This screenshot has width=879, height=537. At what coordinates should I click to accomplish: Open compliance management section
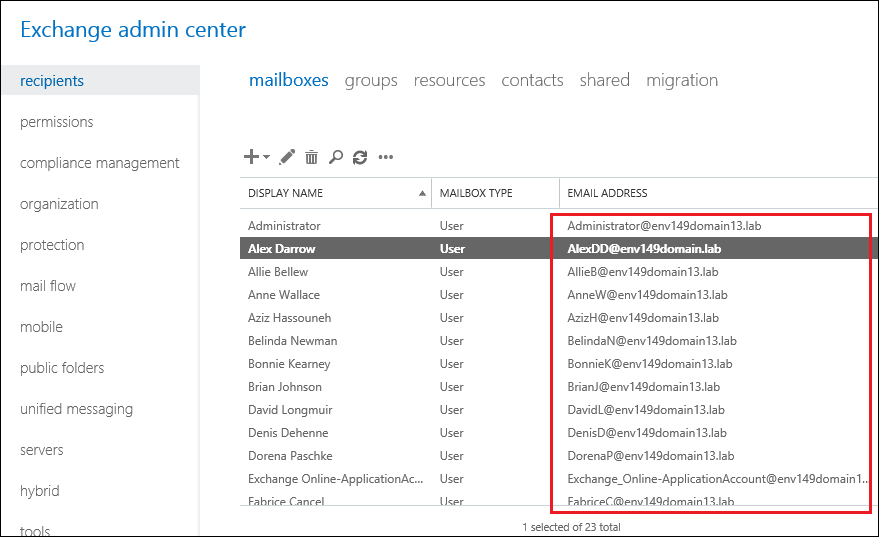[x=100, y=163]
